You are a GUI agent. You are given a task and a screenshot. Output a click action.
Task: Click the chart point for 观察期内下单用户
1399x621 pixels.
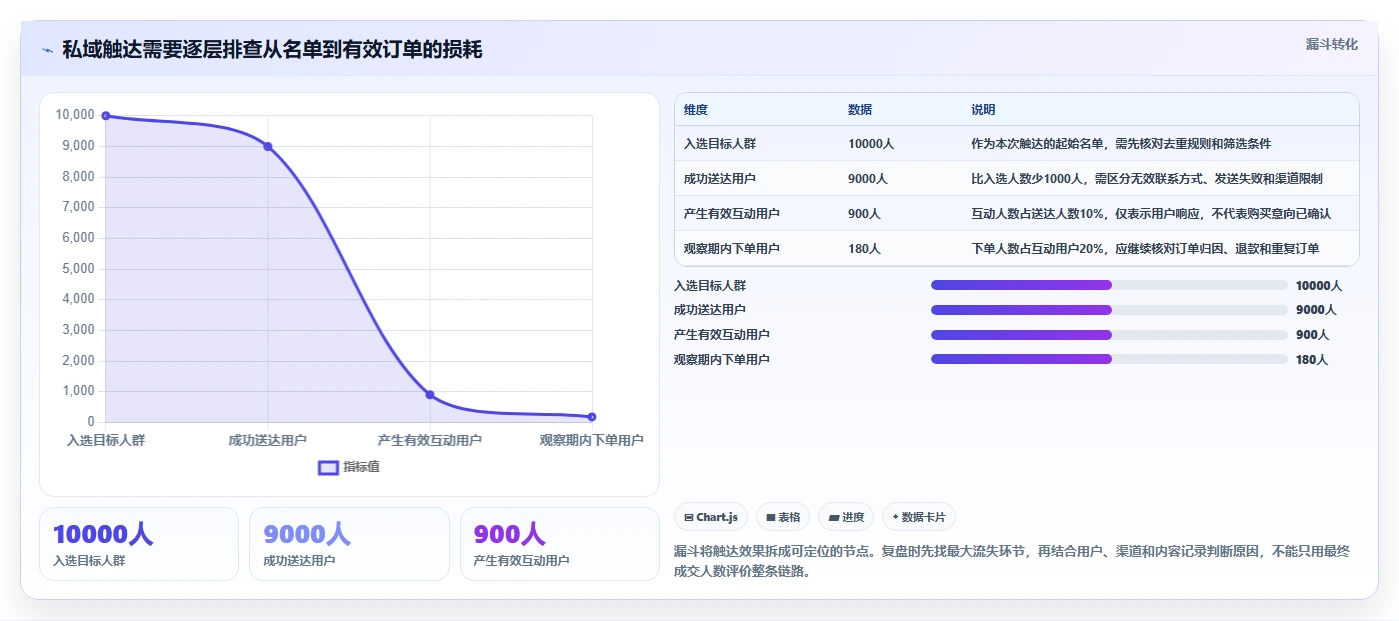tap(592, 417)
